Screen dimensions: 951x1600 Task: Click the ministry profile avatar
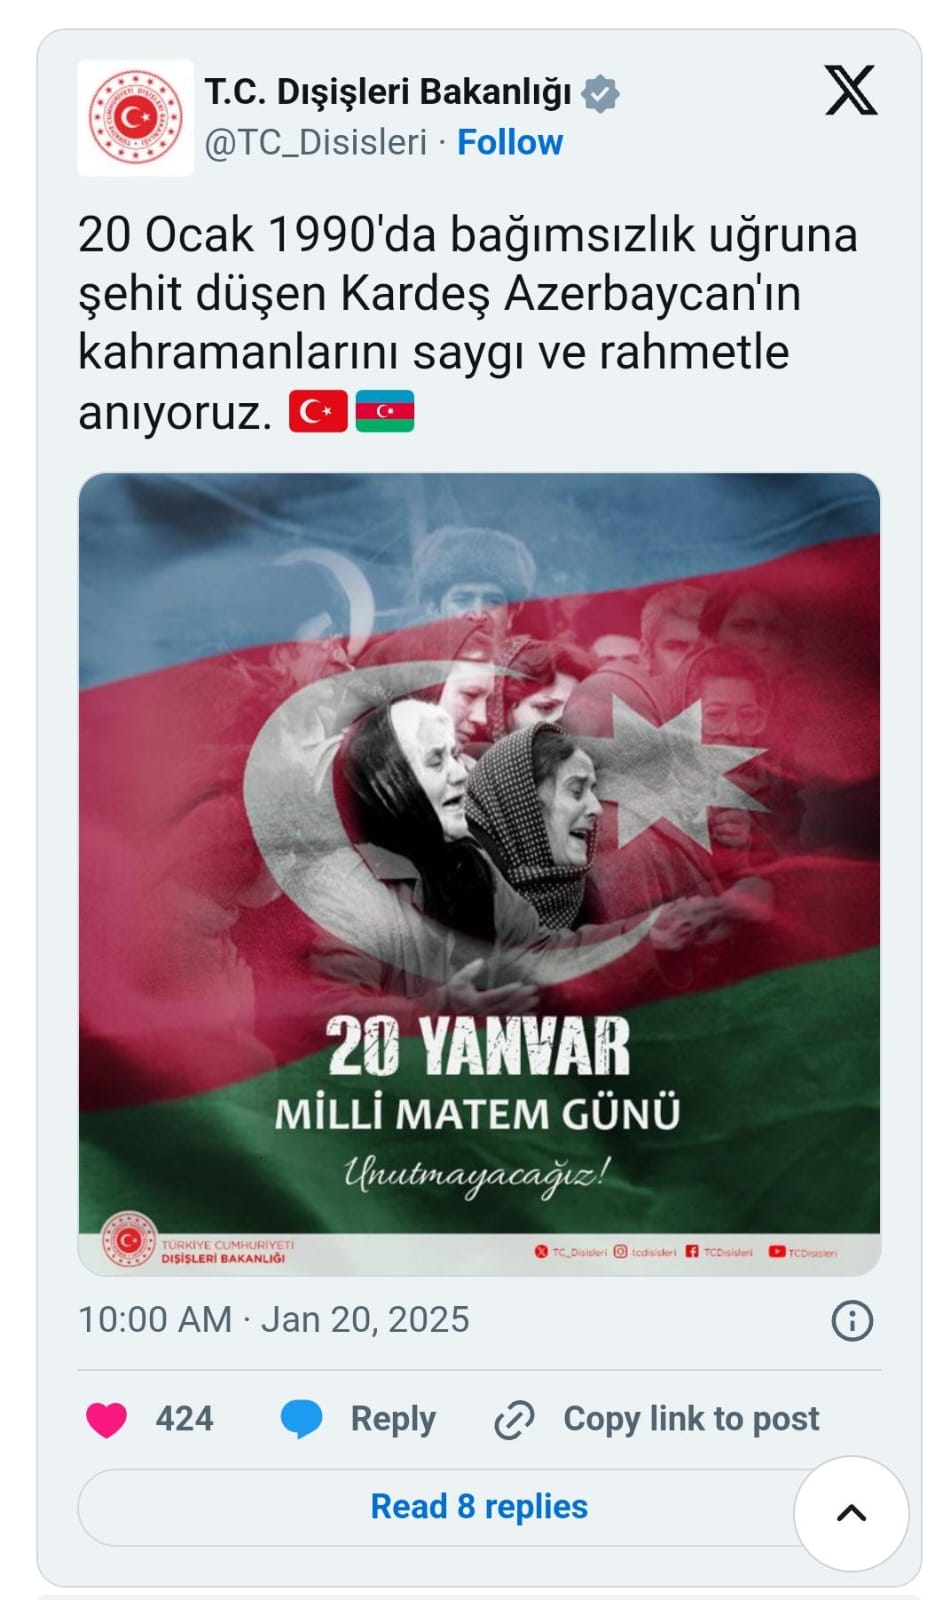click(135, 118)
